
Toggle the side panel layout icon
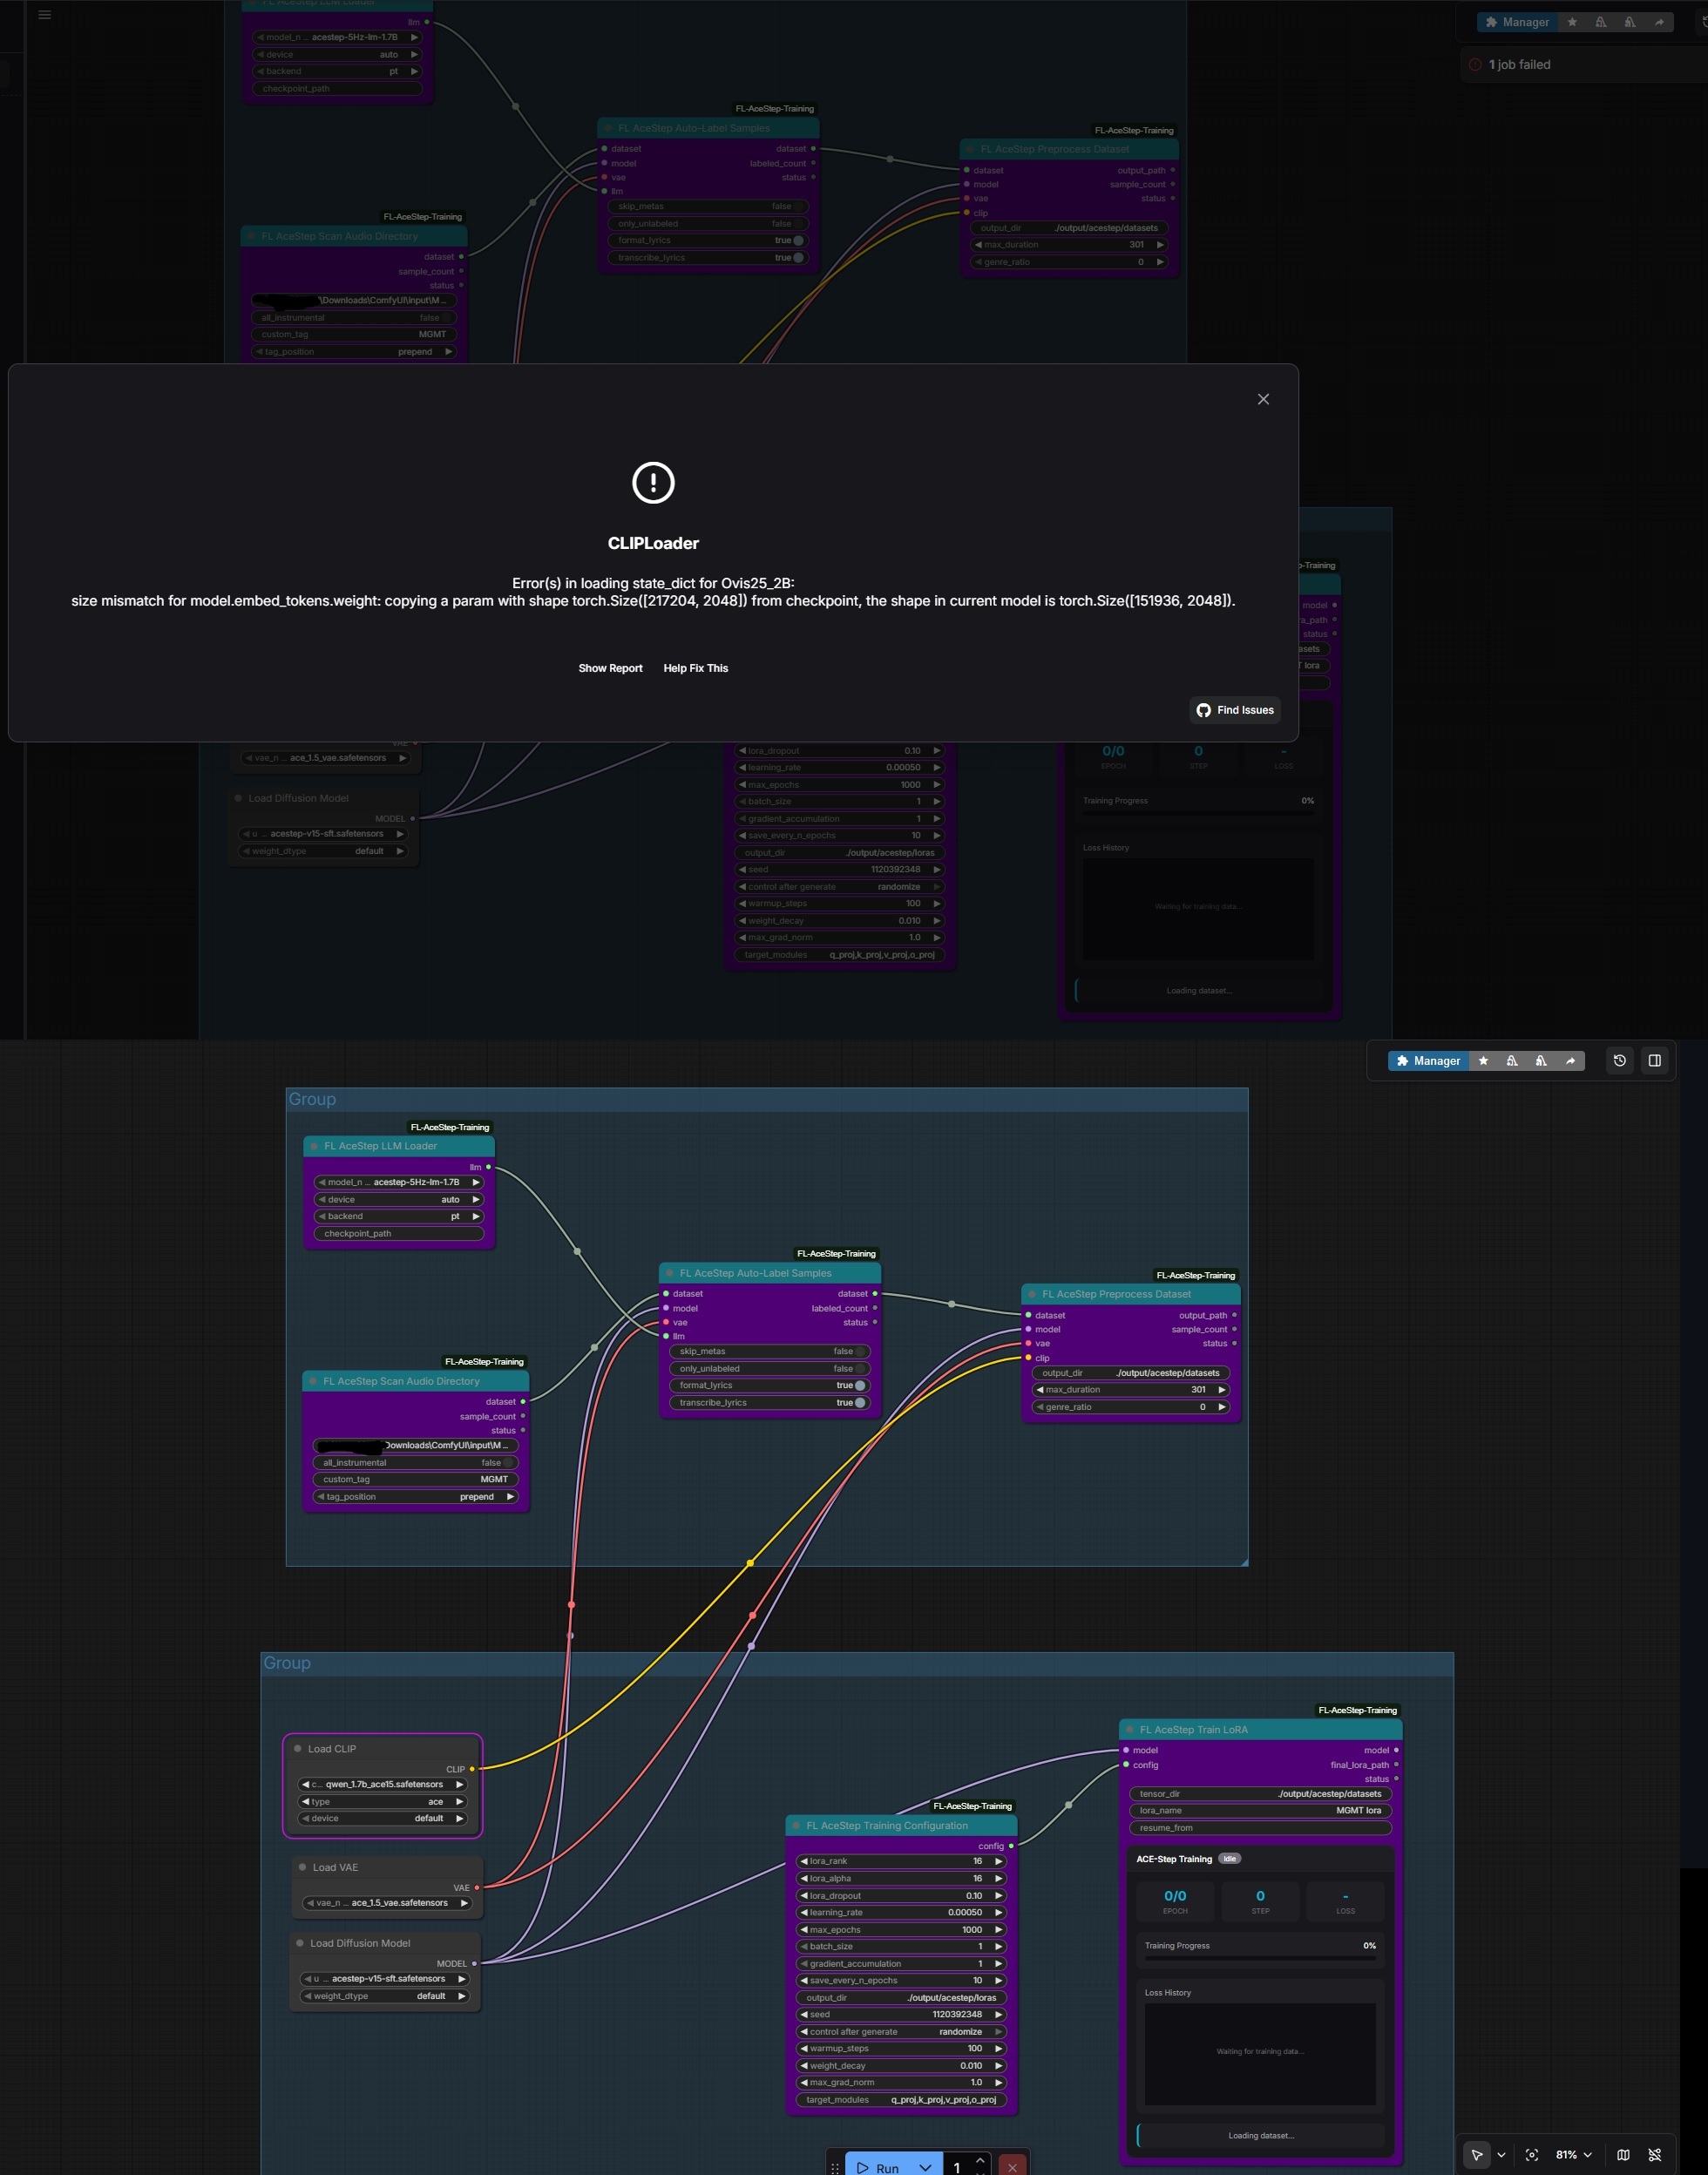[1655, 1061]
